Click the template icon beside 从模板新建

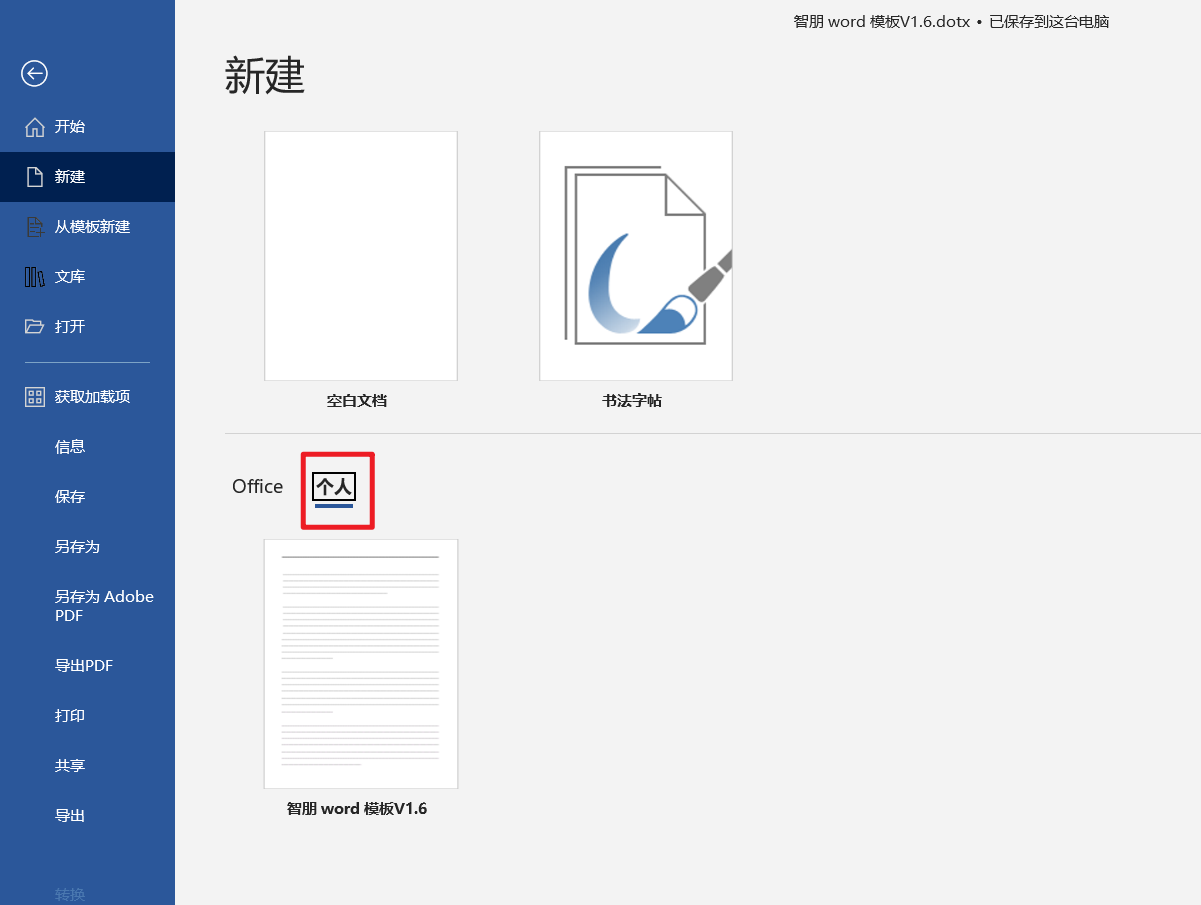pos(35,227)
